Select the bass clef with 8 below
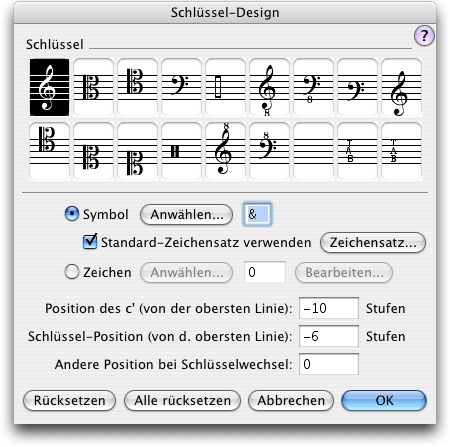Viewport: 450px width, 447px height. (x=314, y=87)
